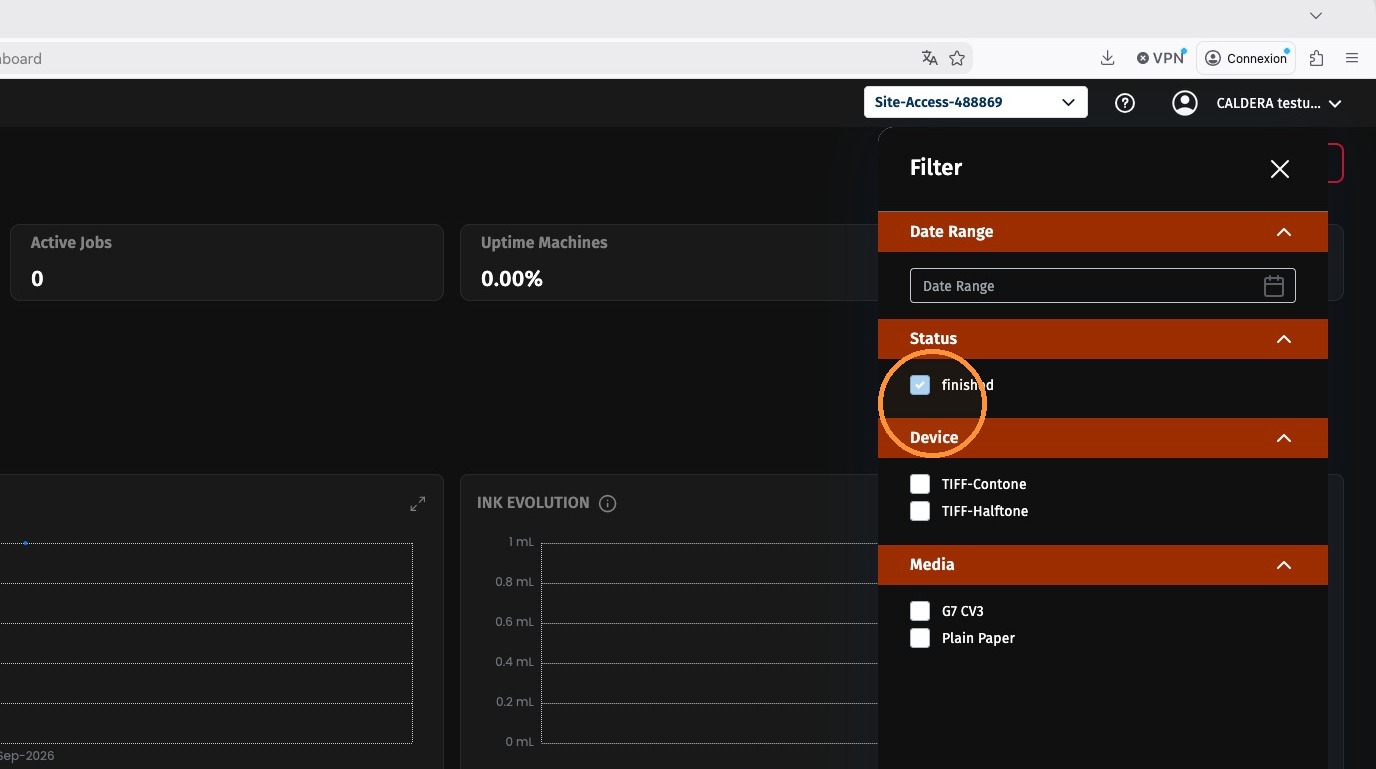Open the browser extensions icon
Screen dimensions: 1376x769
pos(1316,58)
